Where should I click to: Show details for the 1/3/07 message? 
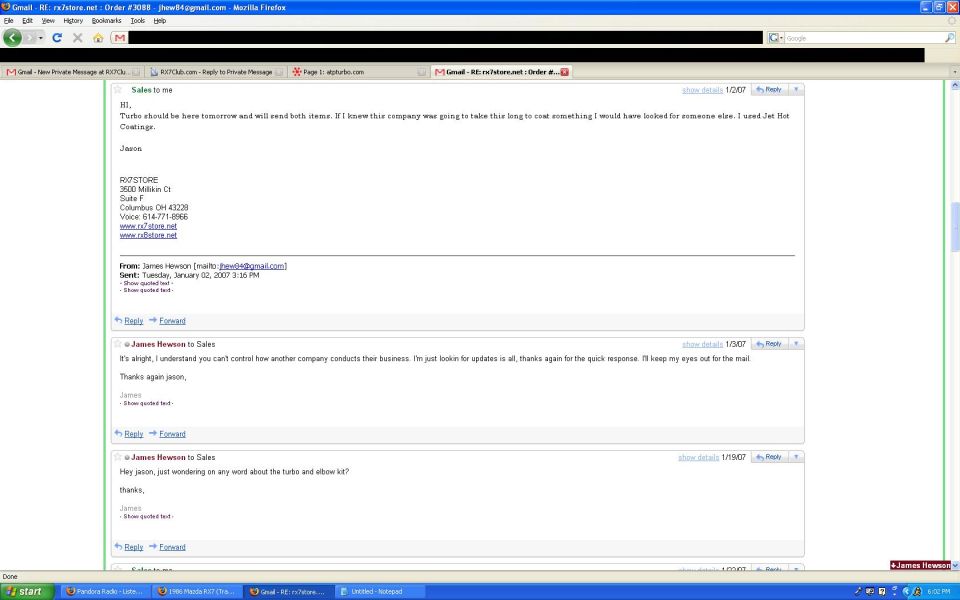tap(702, 344)
